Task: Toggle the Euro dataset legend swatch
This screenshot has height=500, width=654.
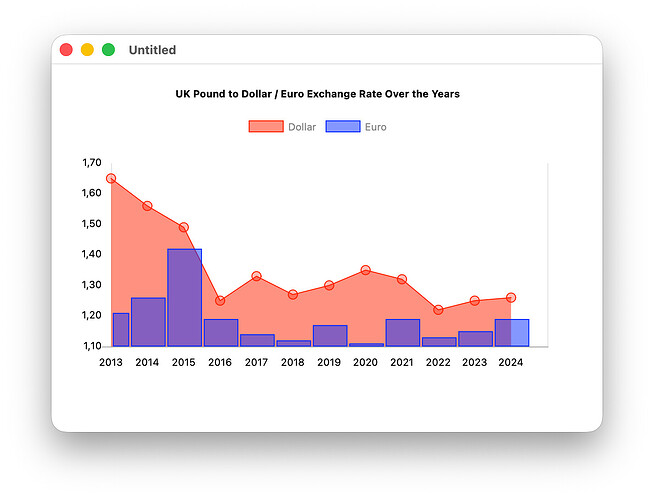Action: (343, 127)
